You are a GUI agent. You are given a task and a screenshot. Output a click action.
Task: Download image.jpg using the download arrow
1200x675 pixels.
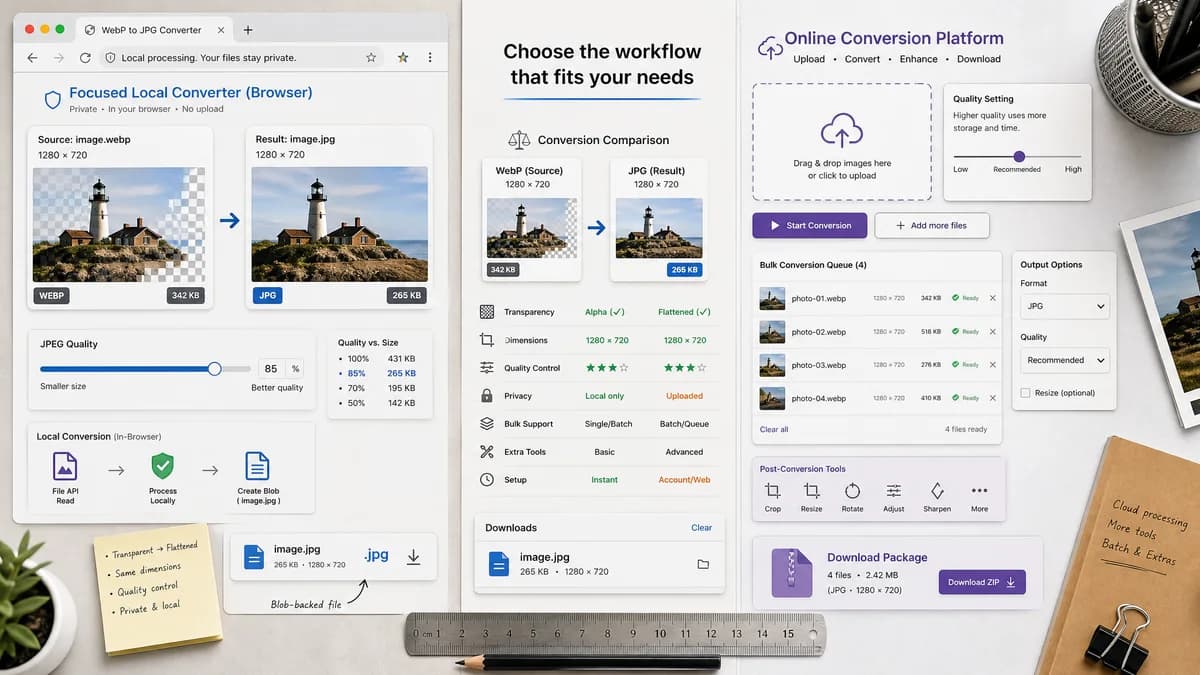tap(413, 557)
